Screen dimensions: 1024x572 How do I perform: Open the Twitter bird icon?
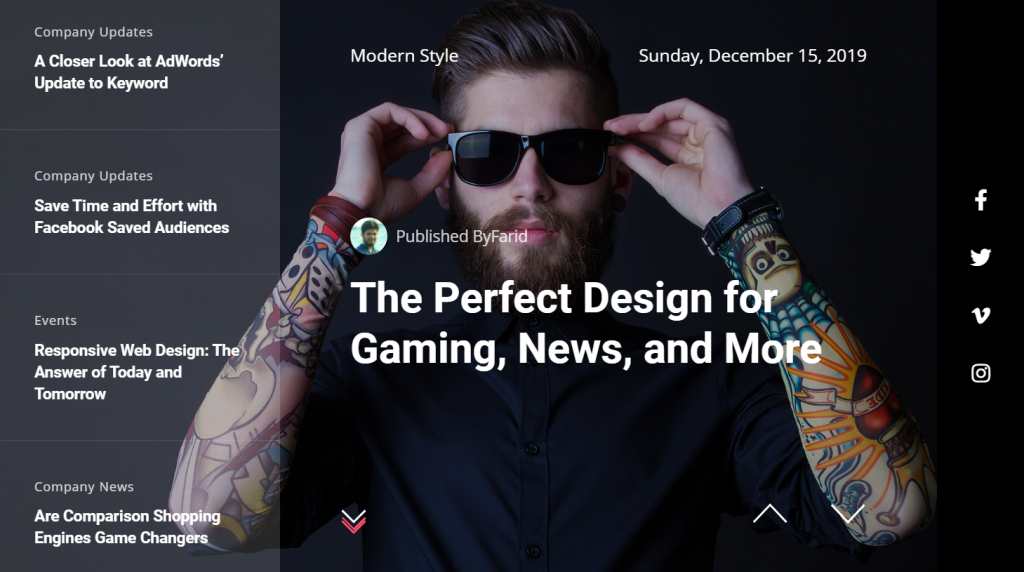(980, 257)
